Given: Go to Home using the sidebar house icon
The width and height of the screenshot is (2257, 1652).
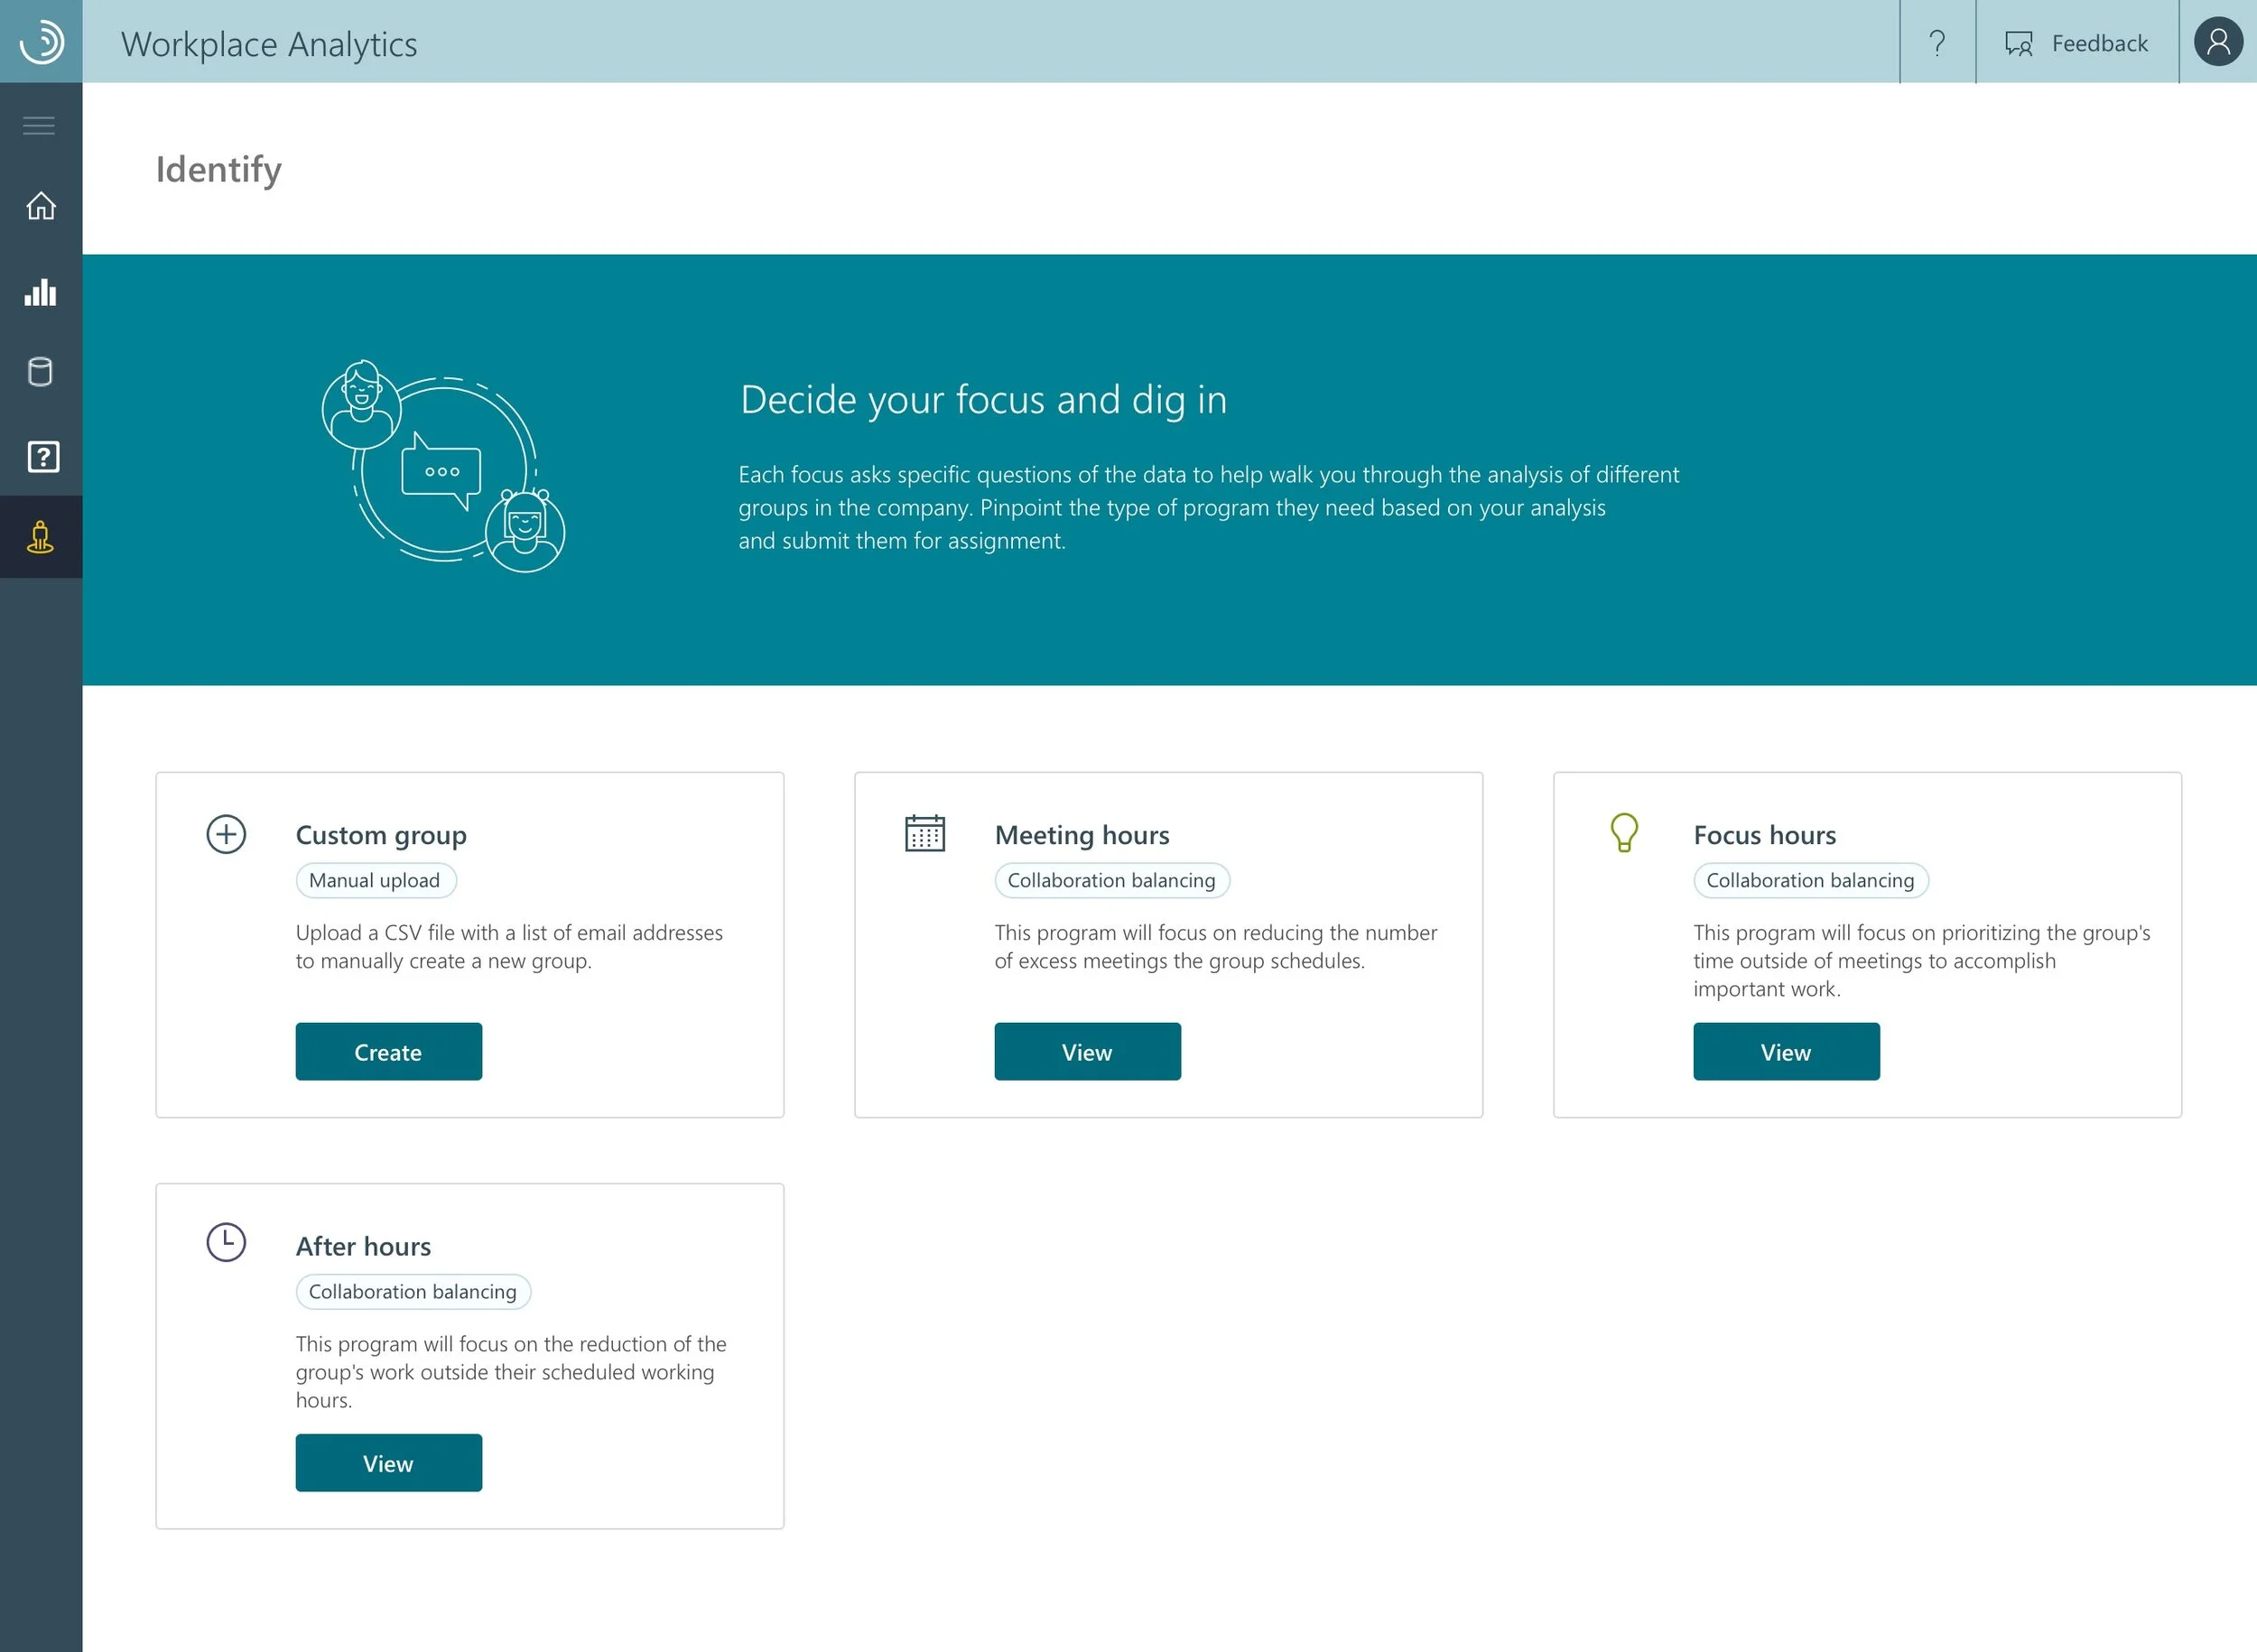Looking at the screenshot, I should click(x=41, y=207).
